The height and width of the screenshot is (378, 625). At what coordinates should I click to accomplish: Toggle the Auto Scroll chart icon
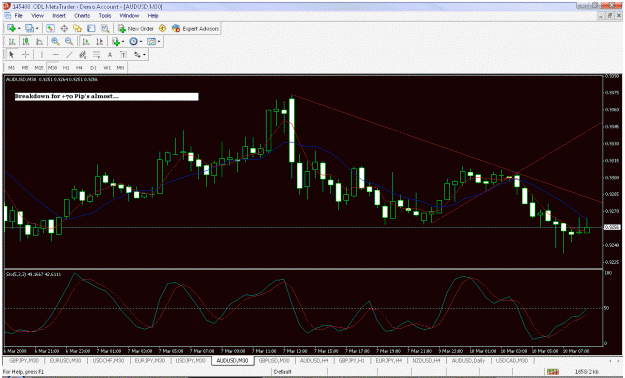pos(85,41)
